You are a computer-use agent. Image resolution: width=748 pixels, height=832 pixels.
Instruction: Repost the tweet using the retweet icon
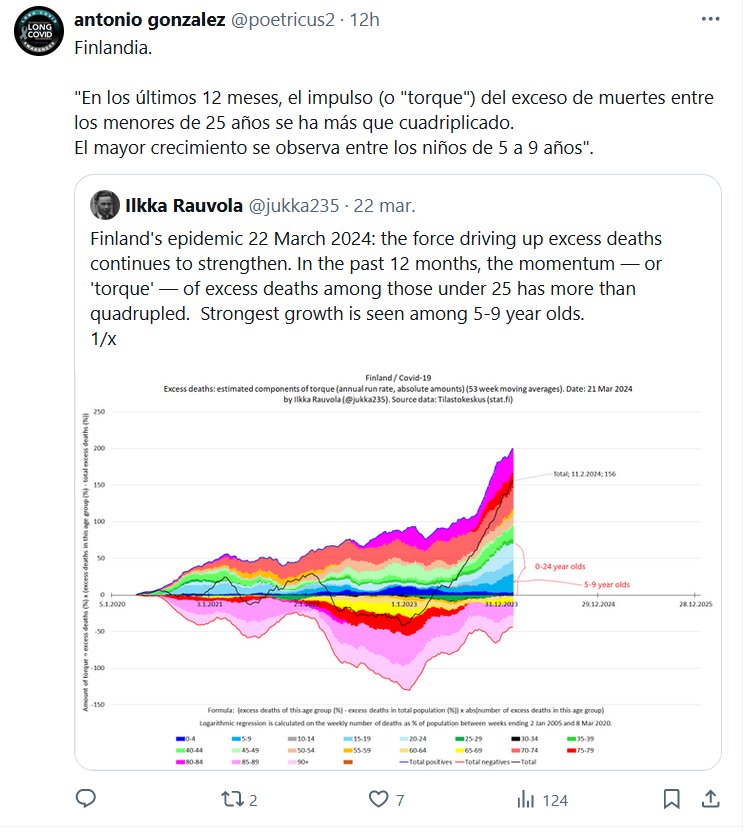[233, 799]
